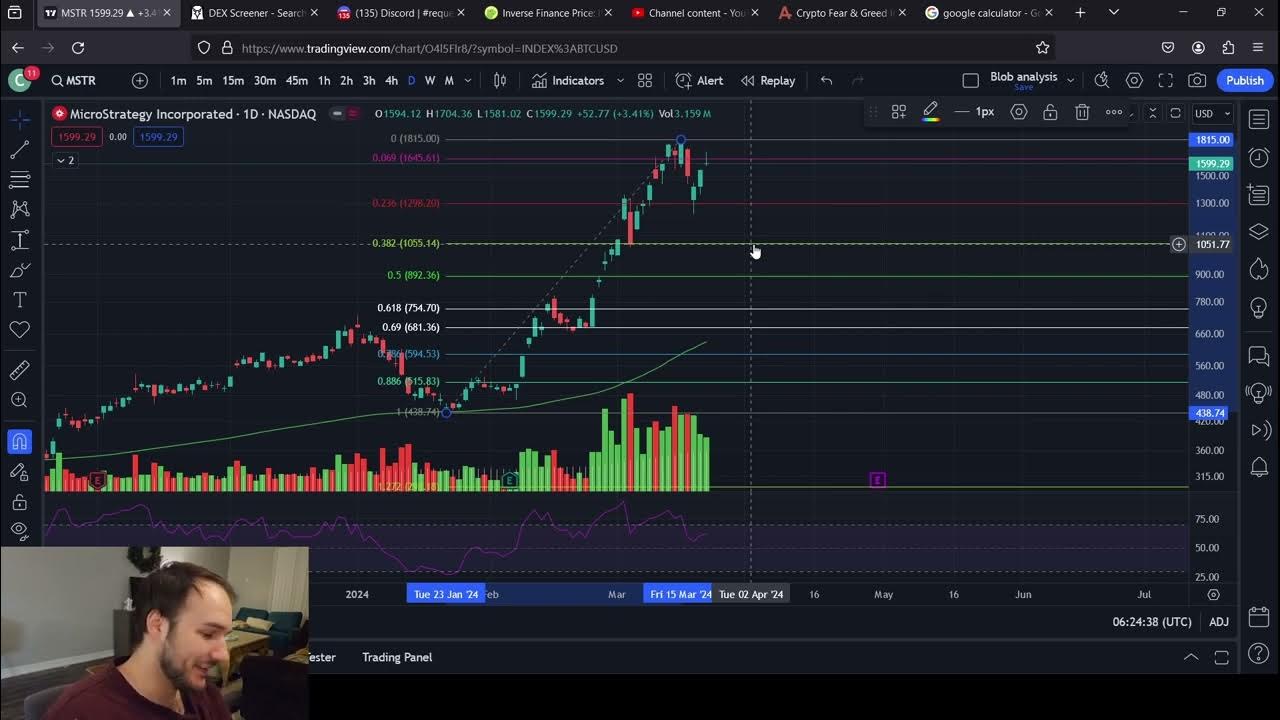Maximize the bottom panel
The image size is (1280, 720).
click(1221, 657)
